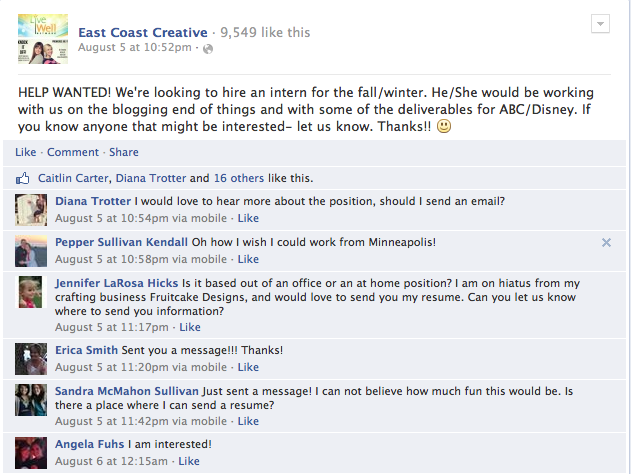The height and width of the screenshot is (474, 631).
Task: Open the East Coast Creative page name
Action: tap(143, 32)
